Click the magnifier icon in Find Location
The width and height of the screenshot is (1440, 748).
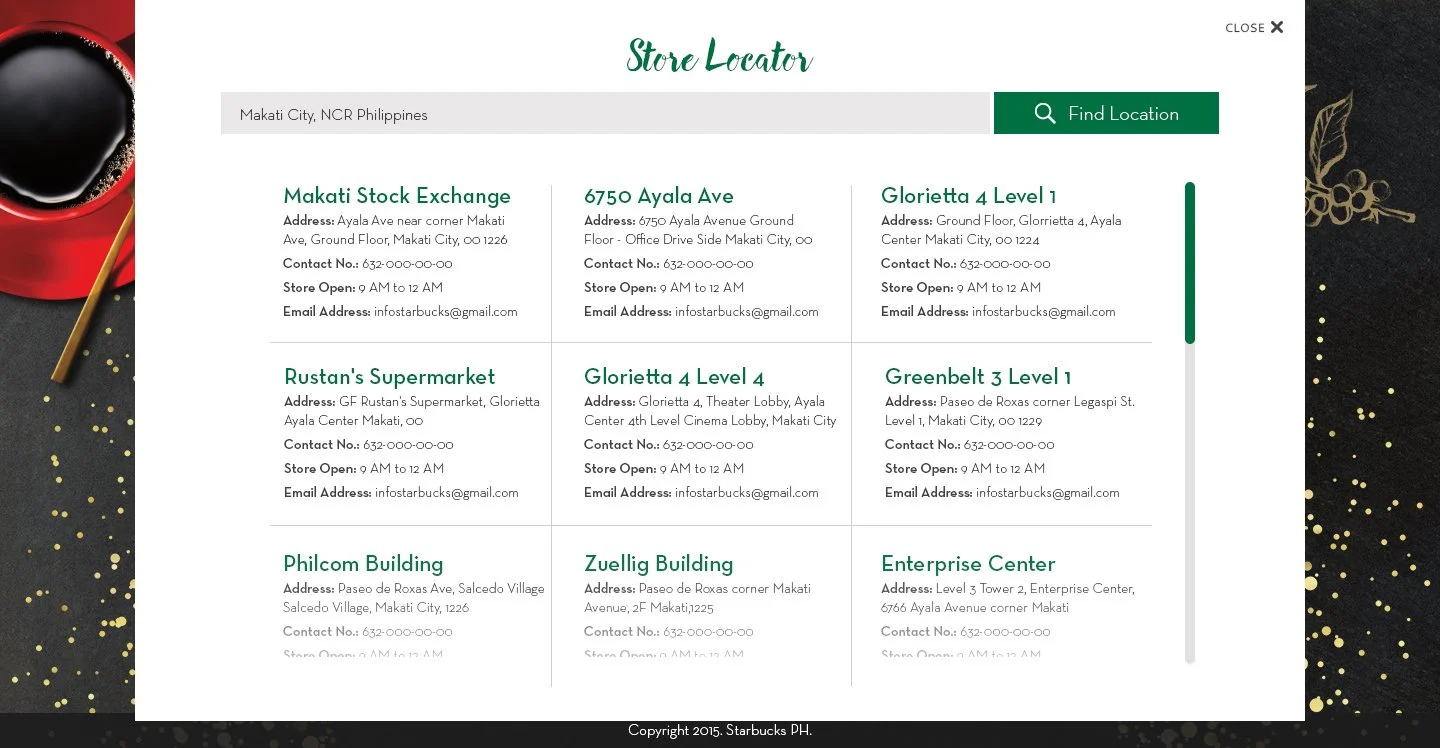[1045, 113]
